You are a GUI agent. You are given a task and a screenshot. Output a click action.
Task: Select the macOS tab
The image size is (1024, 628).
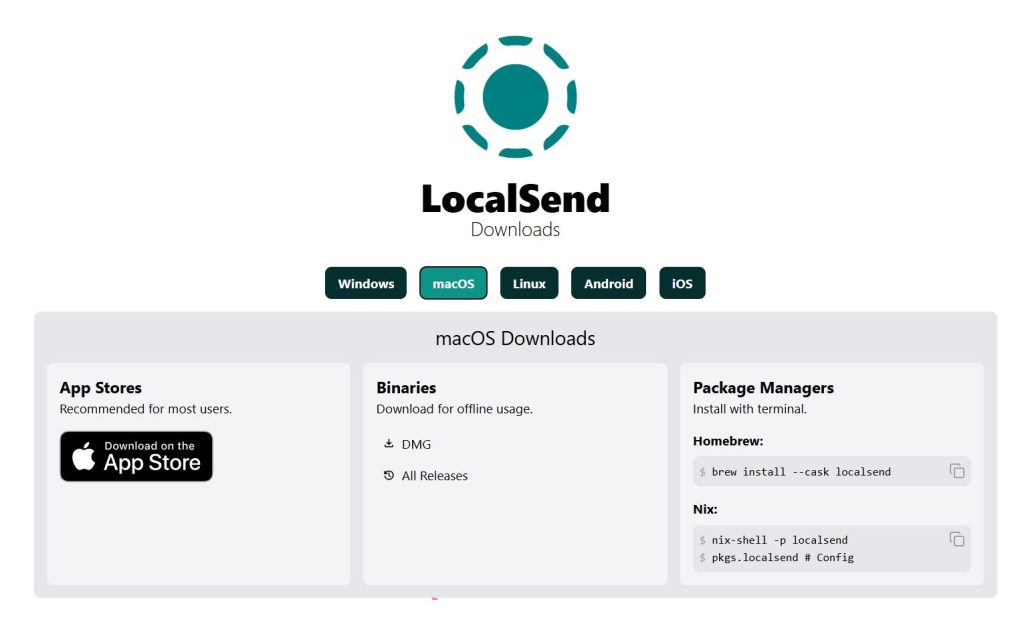tap(453, 283)
